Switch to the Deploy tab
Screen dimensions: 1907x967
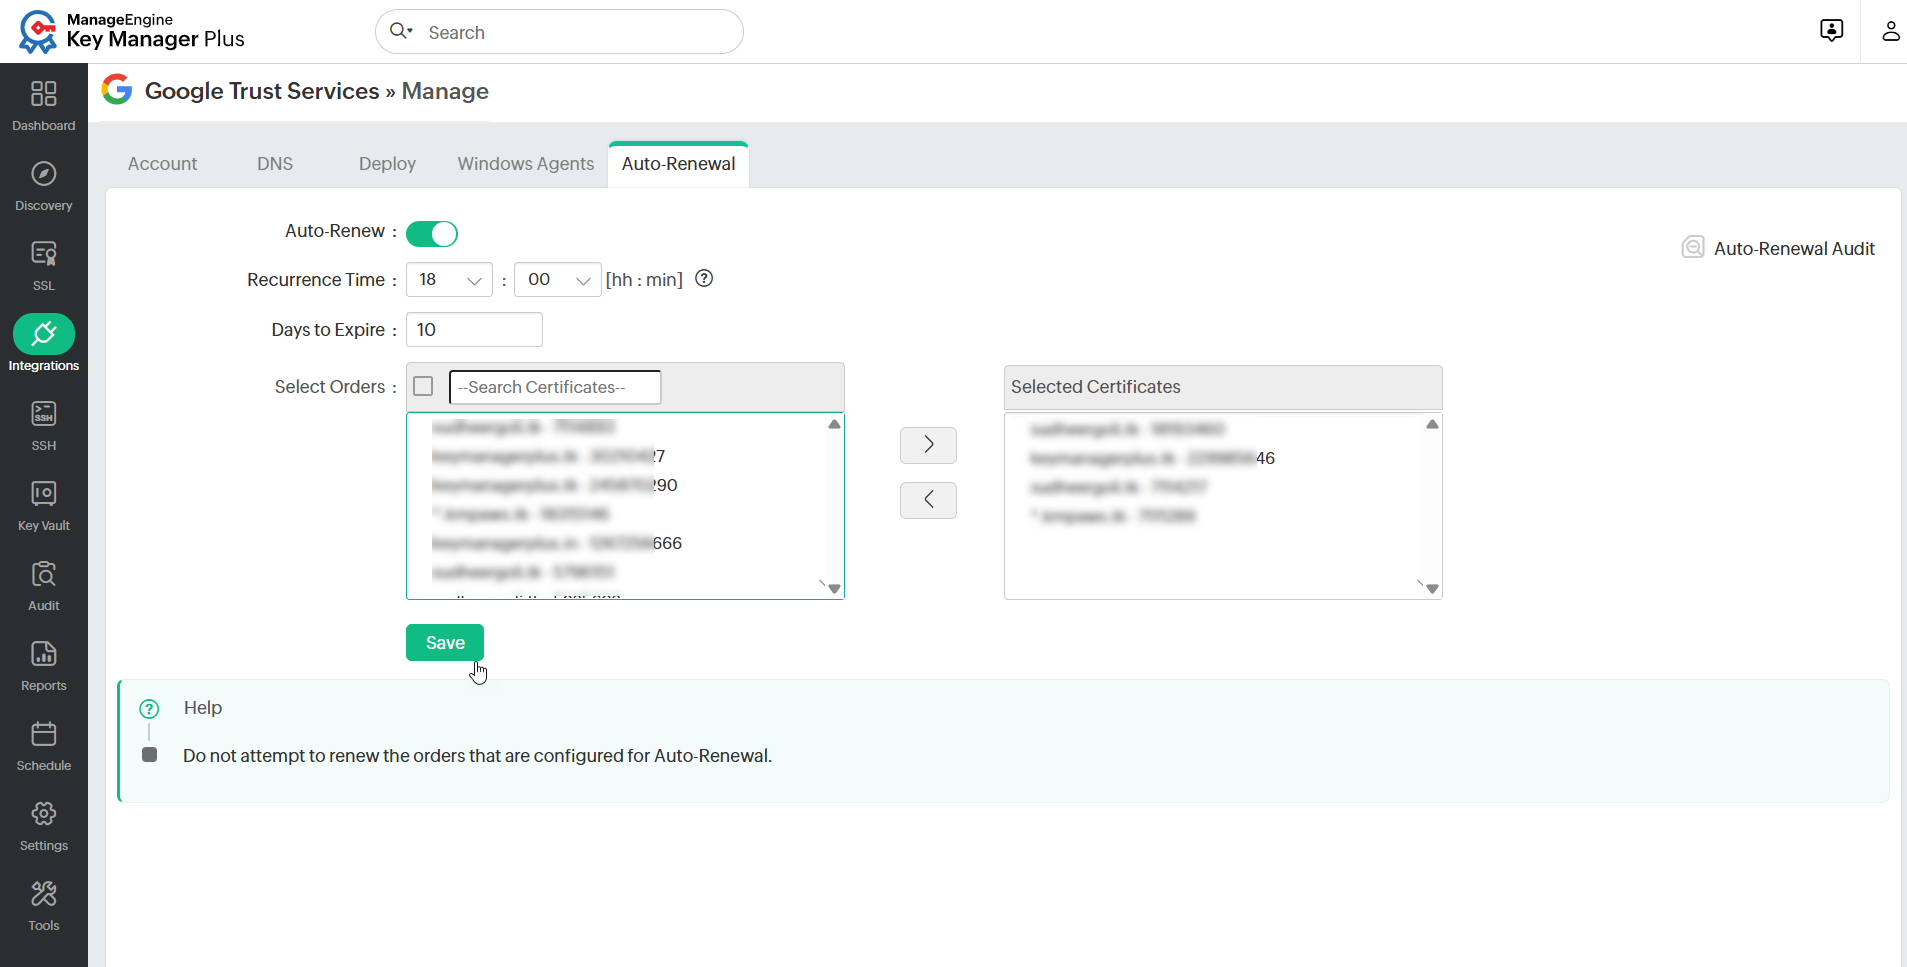387,164
